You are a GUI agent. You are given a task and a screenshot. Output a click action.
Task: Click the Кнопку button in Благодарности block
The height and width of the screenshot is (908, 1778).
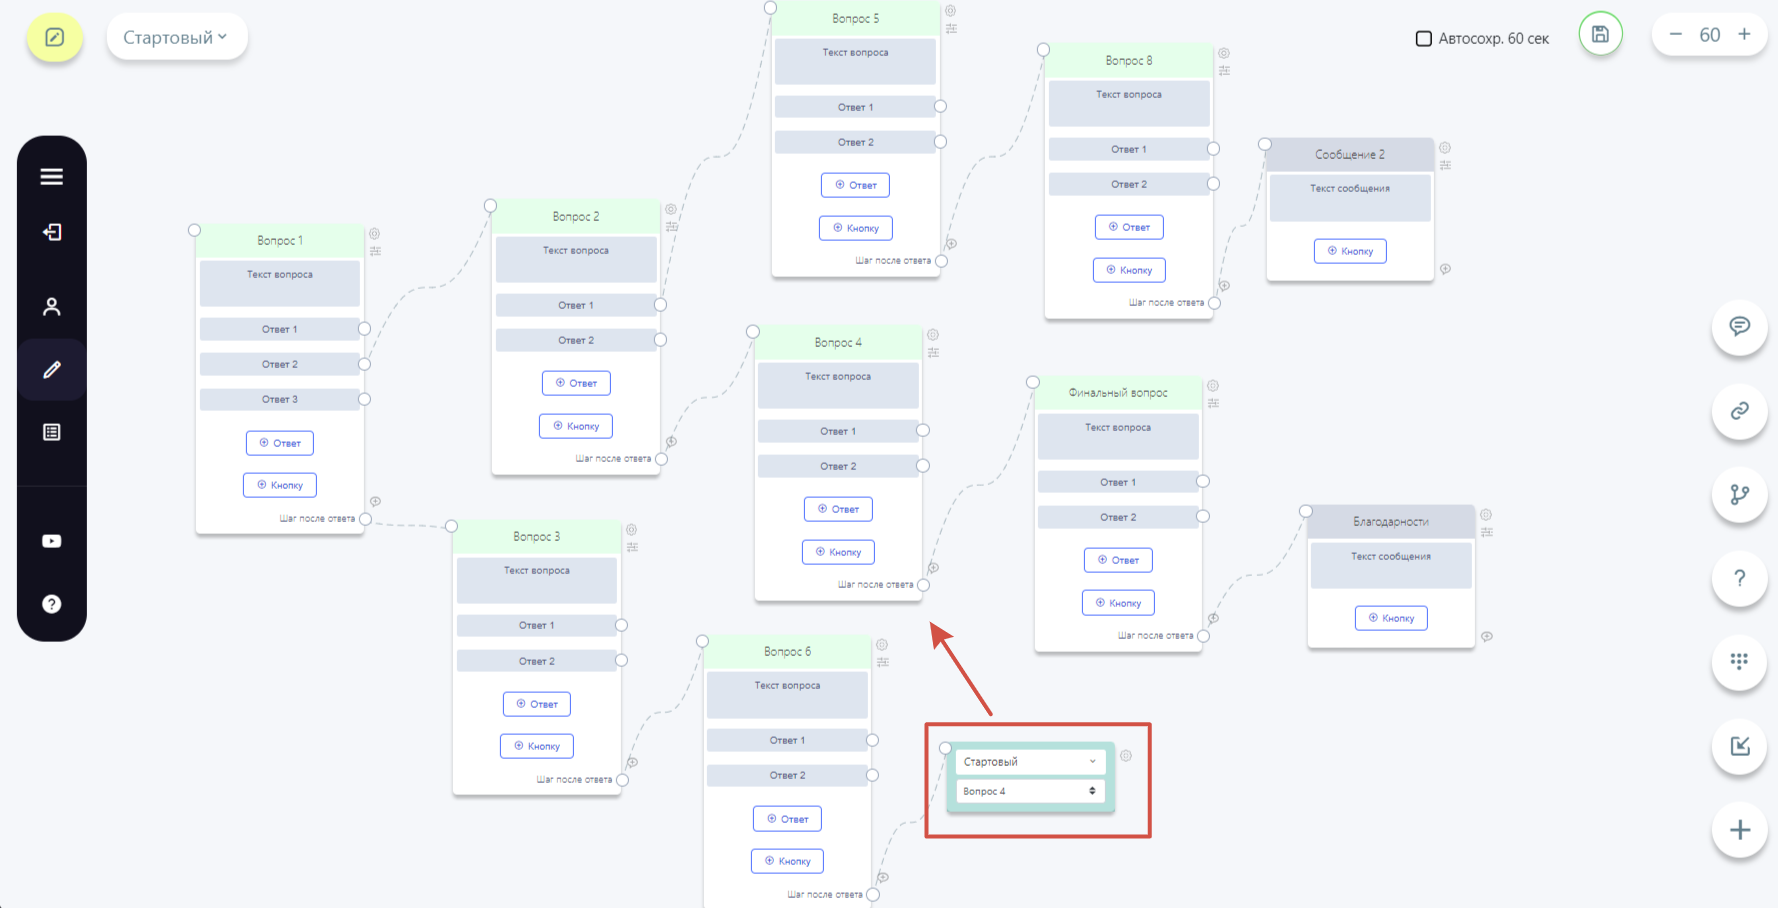(1391, 618)
